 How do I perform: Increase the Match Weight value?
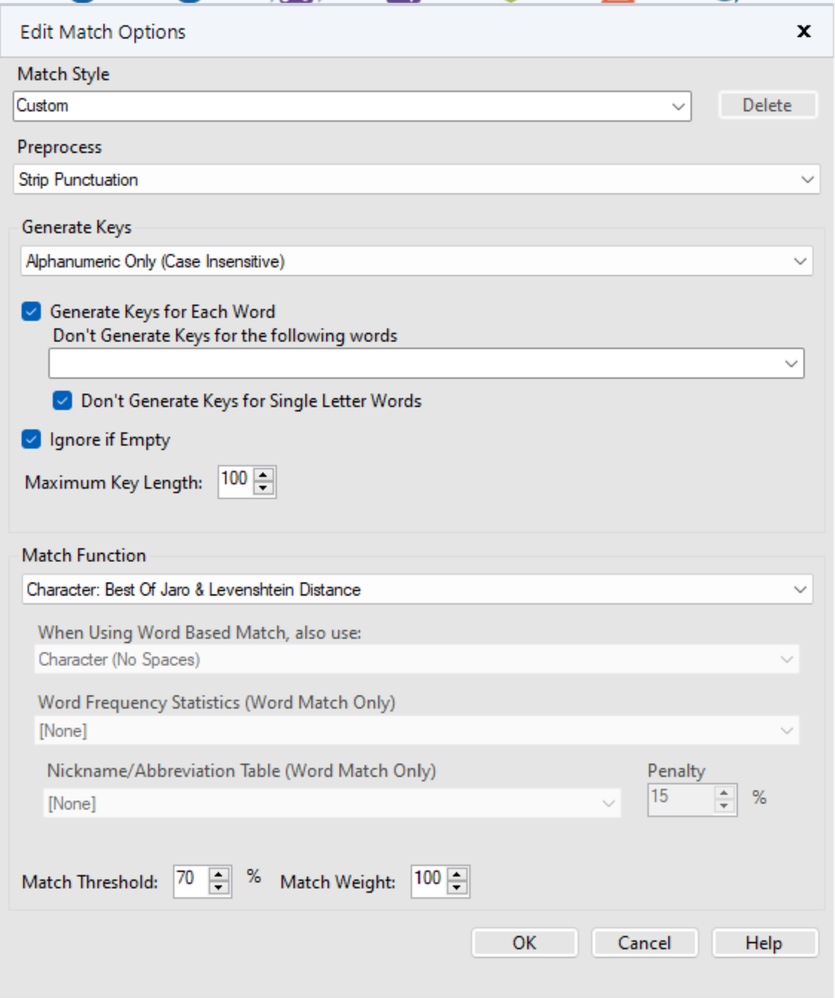click(x=457, y=875)
